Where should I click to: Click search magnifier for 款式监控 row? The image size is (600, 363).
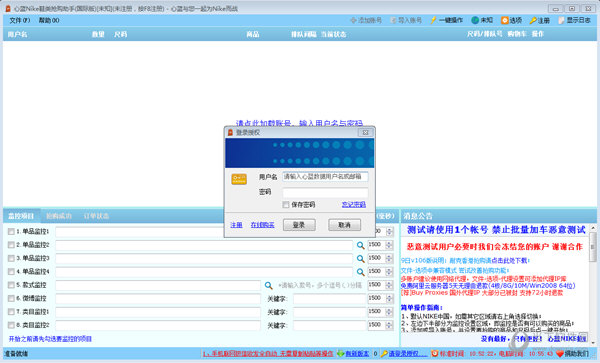tap(269, 285)
